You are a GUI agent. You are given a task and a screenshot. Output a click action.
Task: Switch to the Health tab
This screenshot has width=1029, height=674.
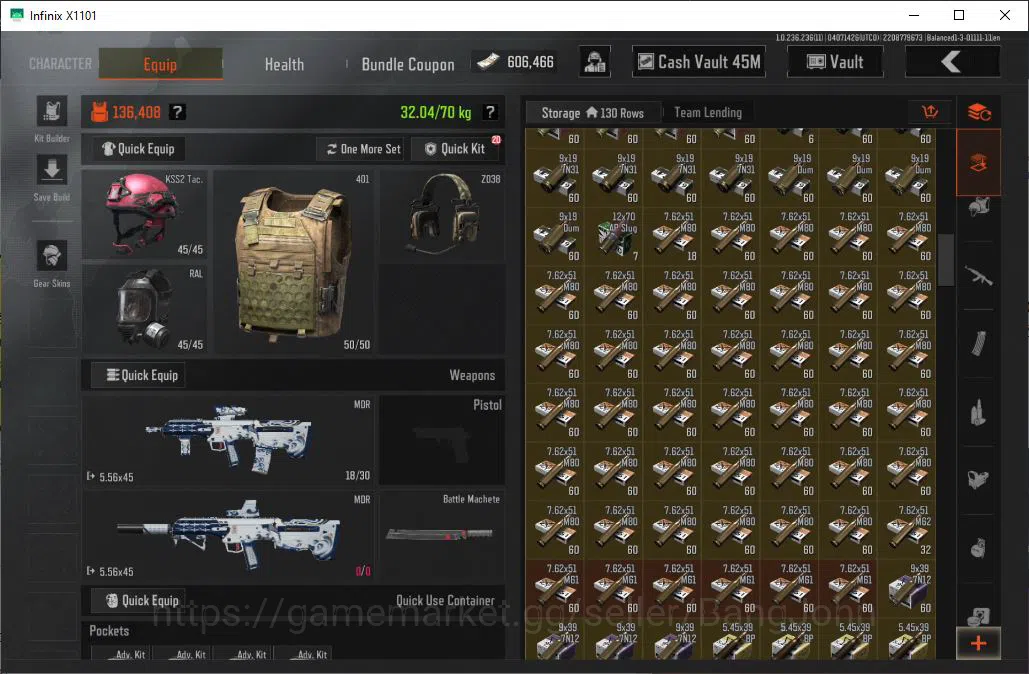[x=284, y=64]
